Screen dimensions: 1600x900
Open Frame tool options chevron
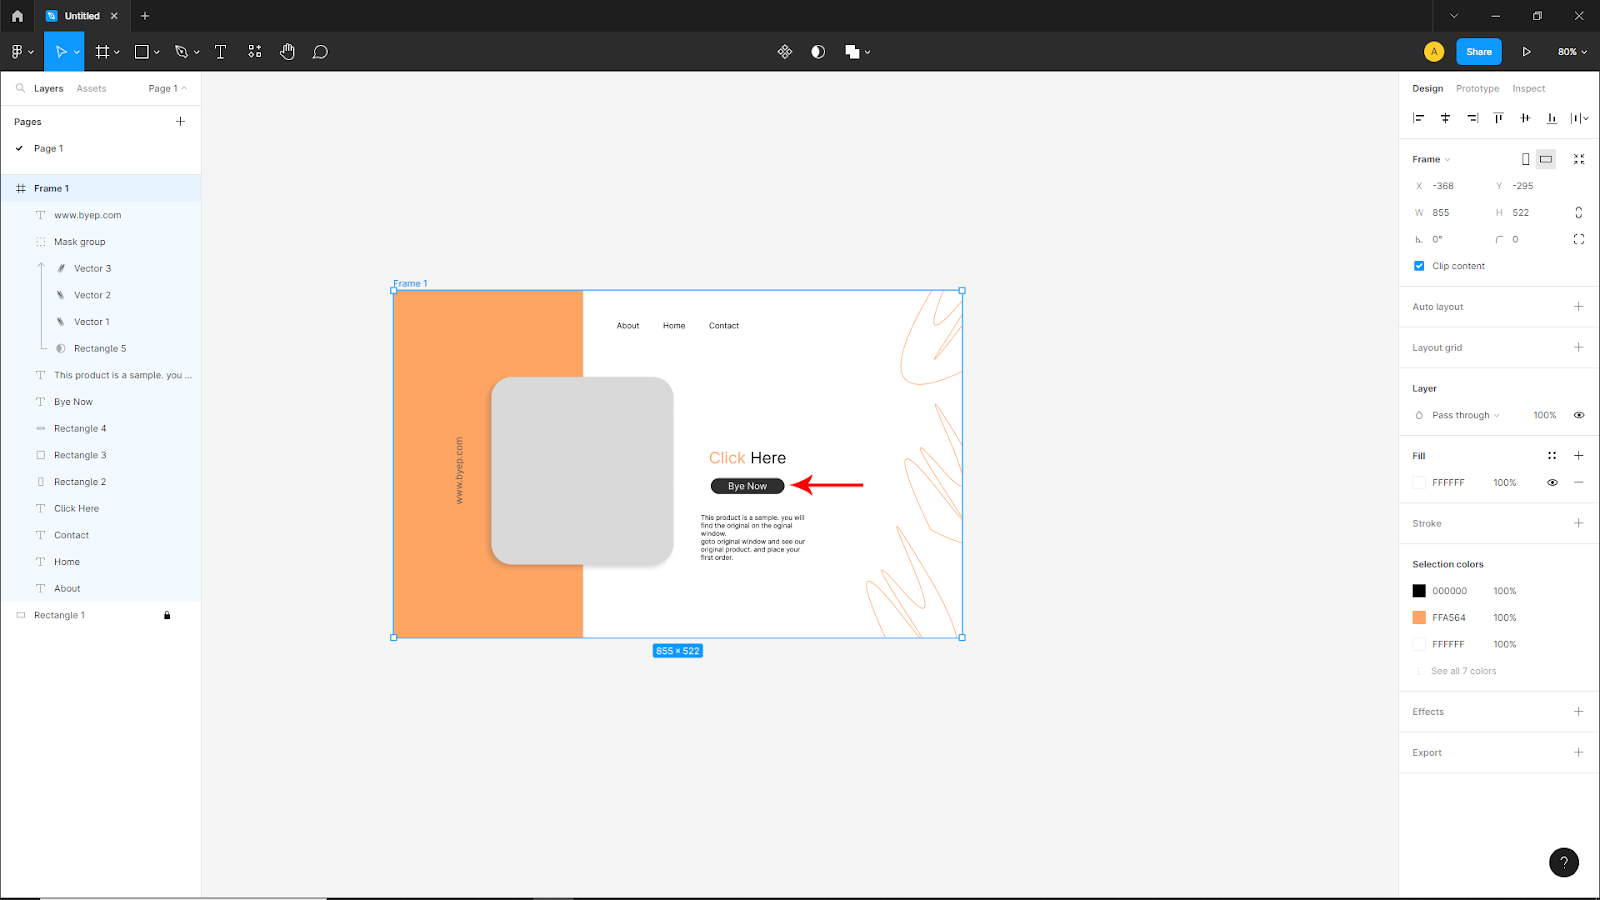(117, 52)
